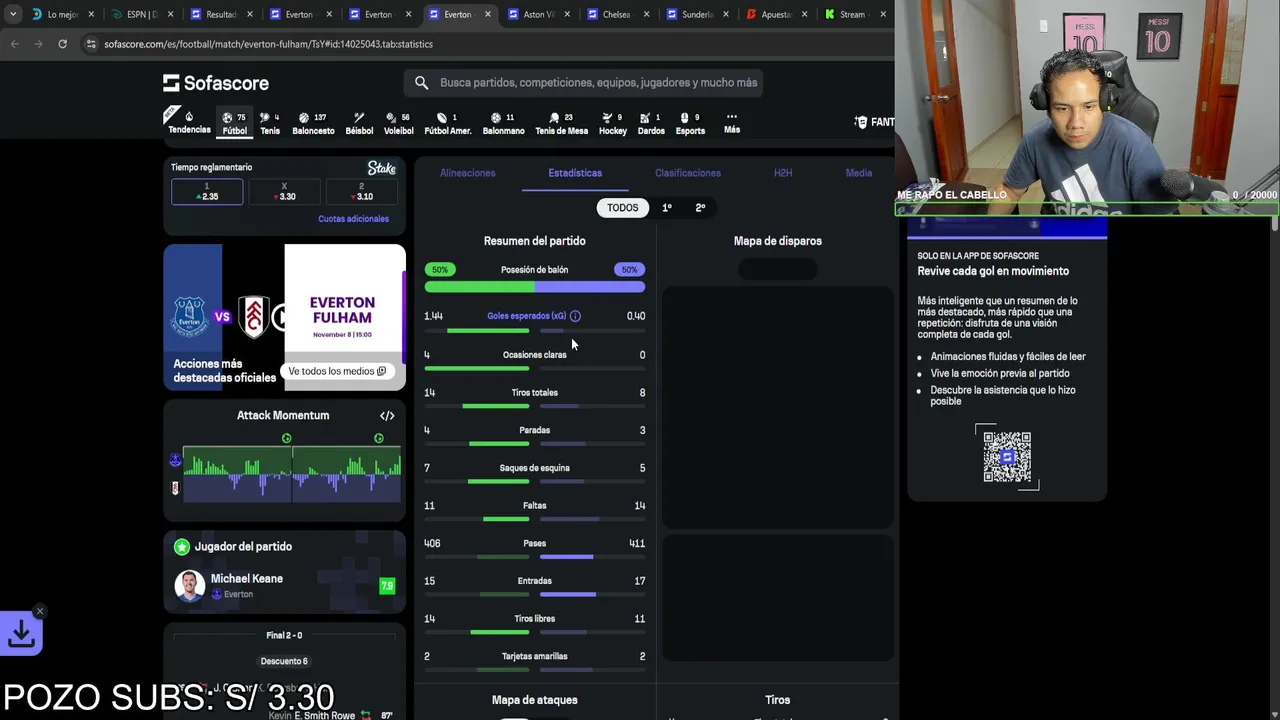1280x720 pixels.
Task: Open the Alineaciones tab
Action: point(467,173)
